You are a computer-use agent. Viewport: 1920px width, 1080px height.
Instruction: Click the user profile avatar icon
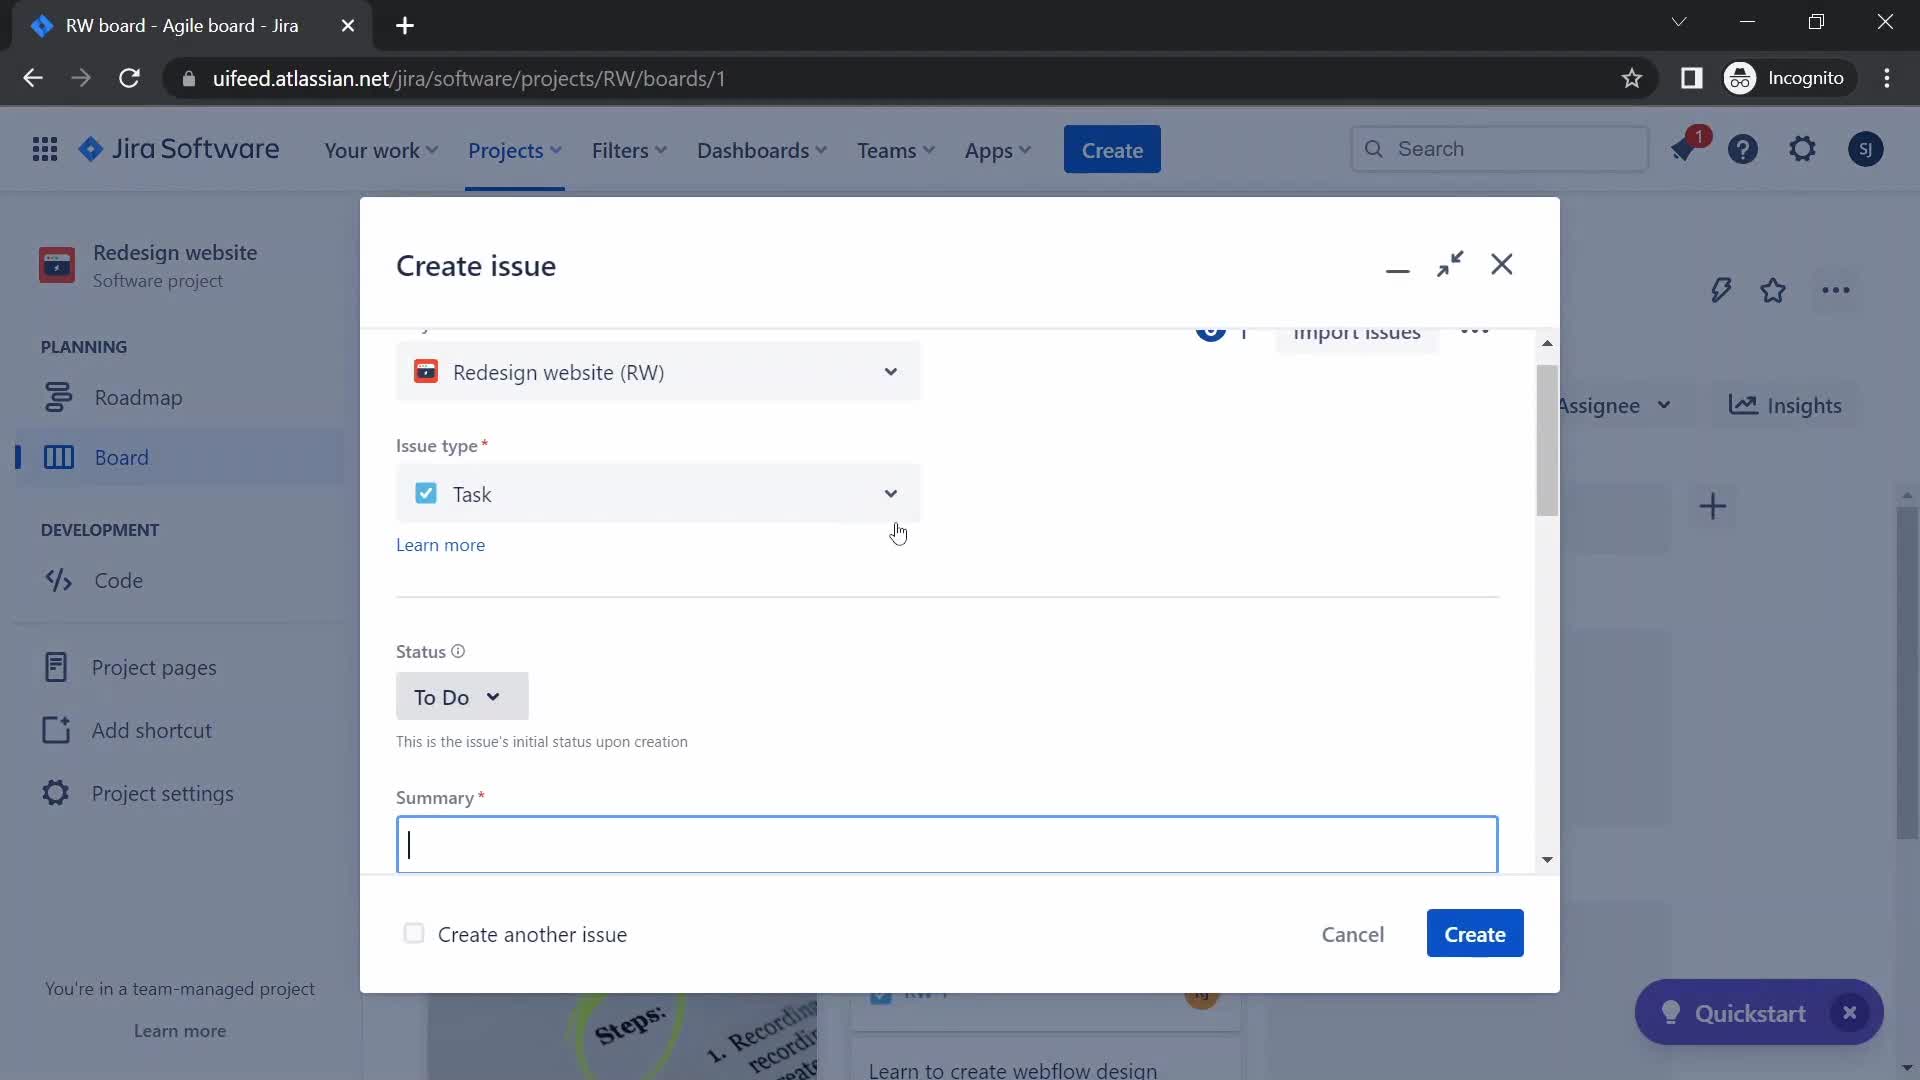(1865, 149)
